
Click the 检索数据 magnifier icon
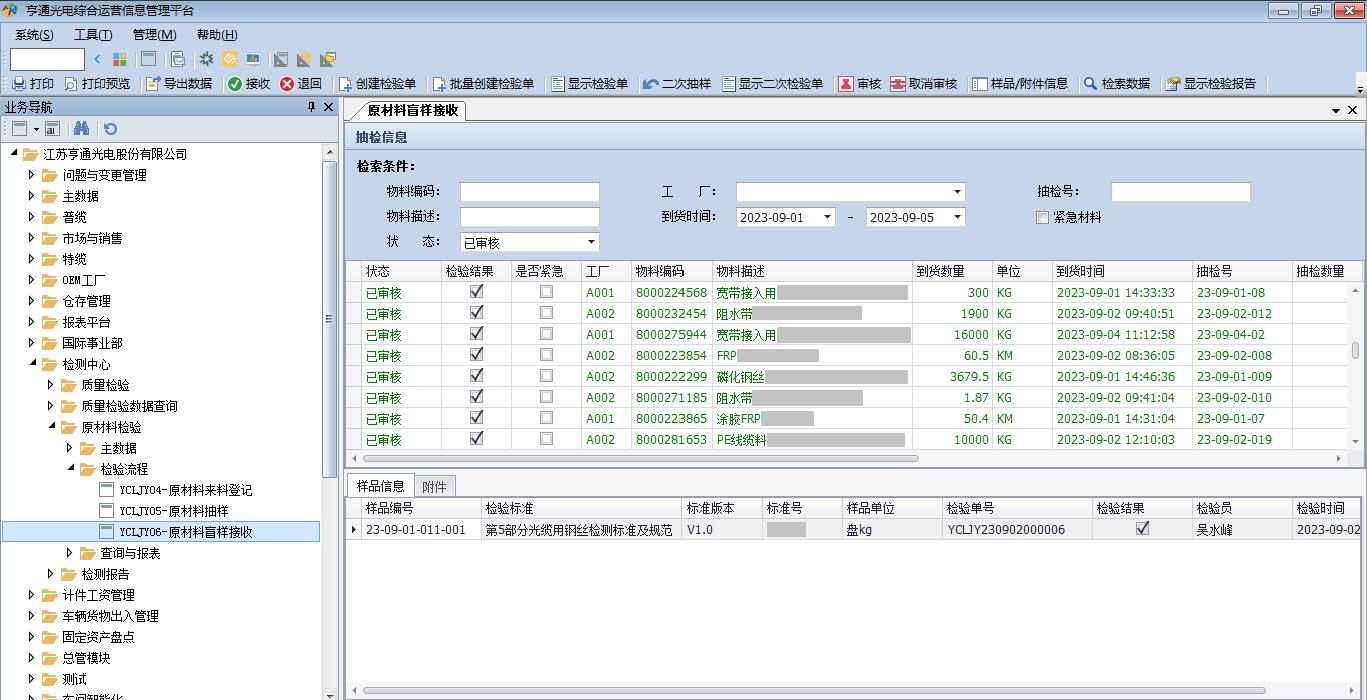pyautogui.click(x=1090, y=84)
